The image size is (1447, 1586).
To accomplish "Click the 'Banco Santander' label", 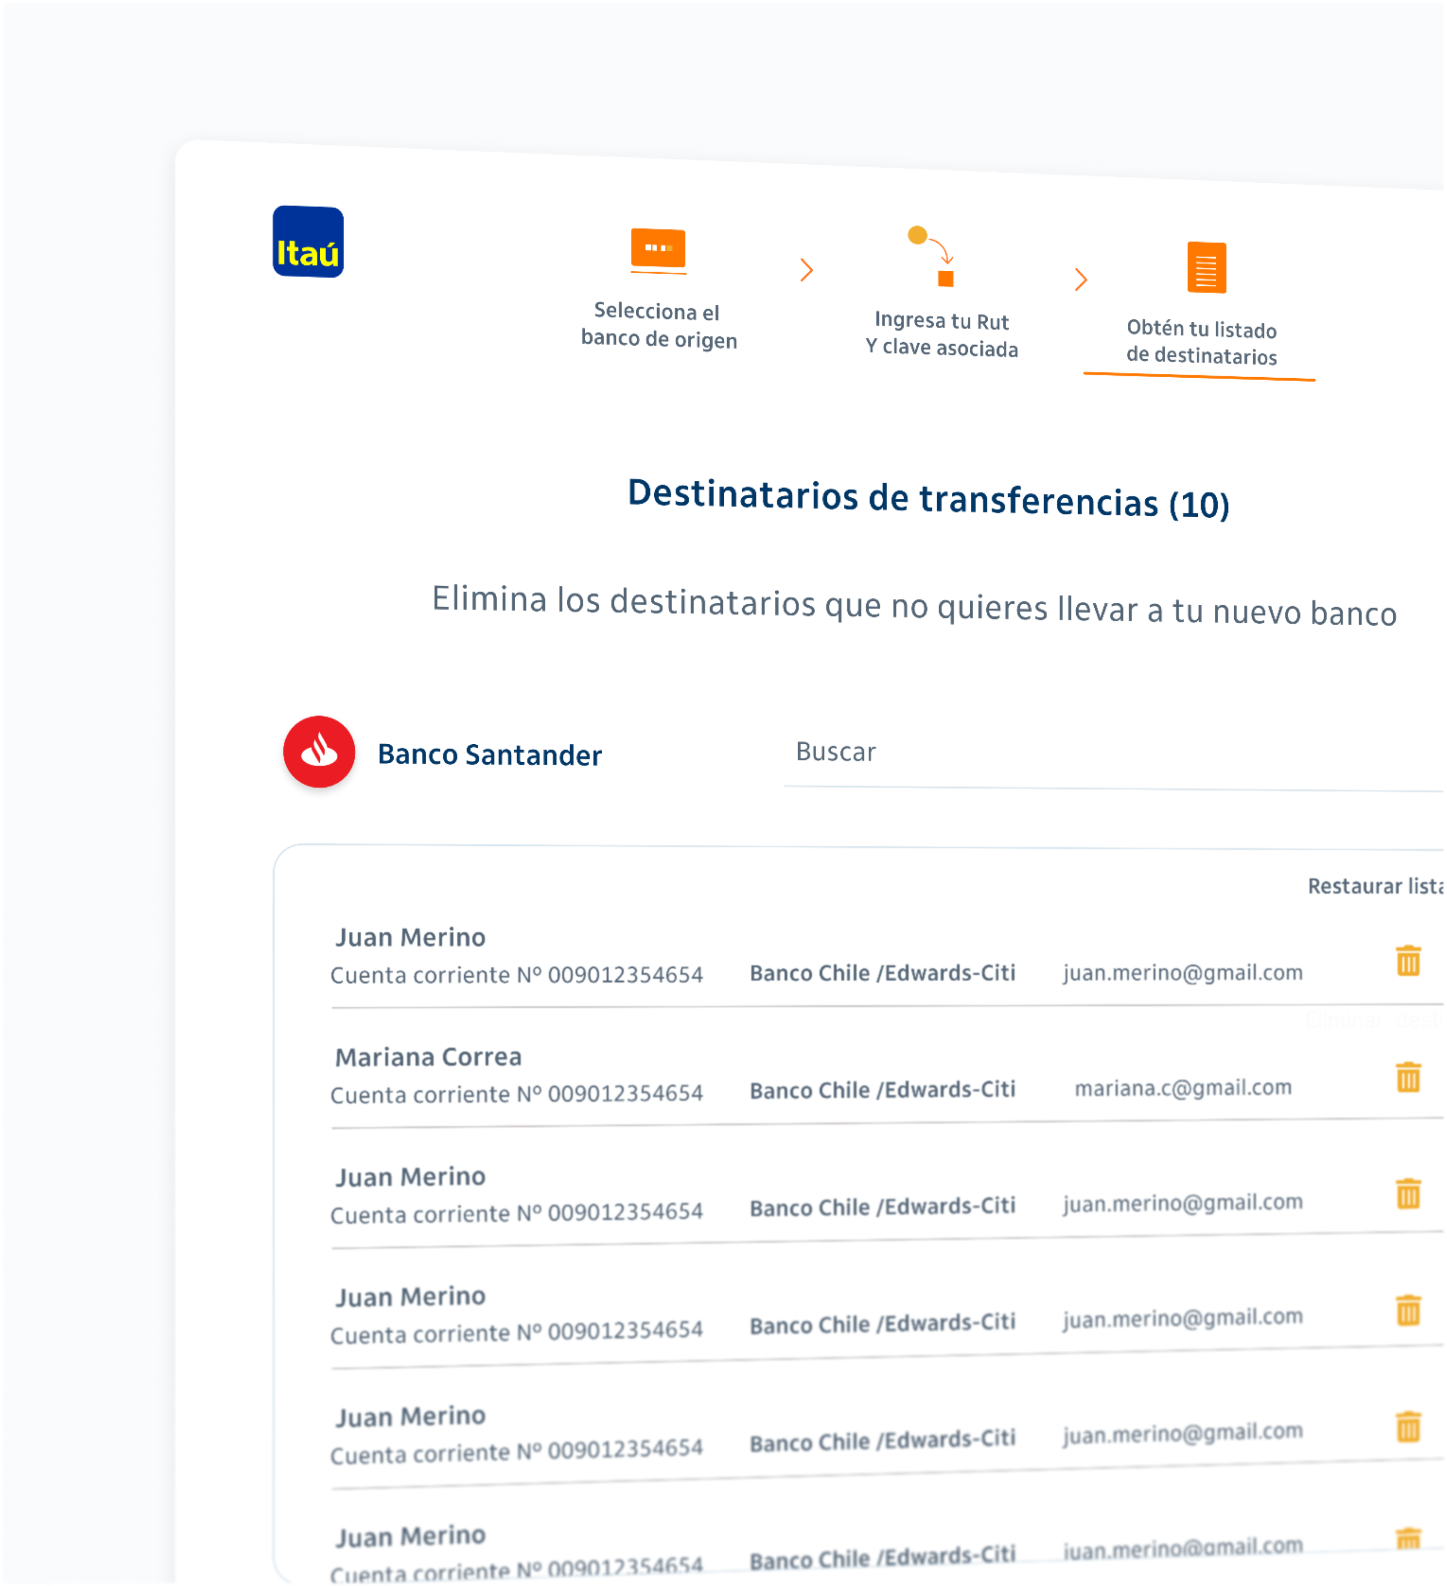I will point(490,754).
